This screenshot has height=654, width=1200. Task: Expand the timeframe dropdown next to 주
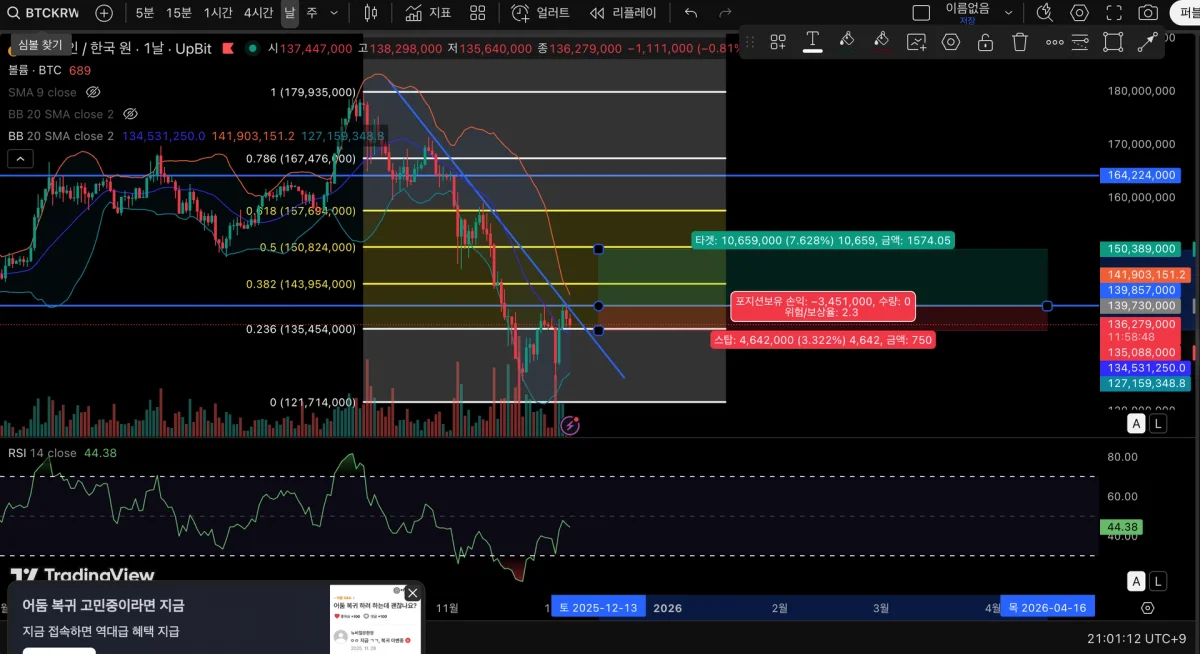[334, 13]
